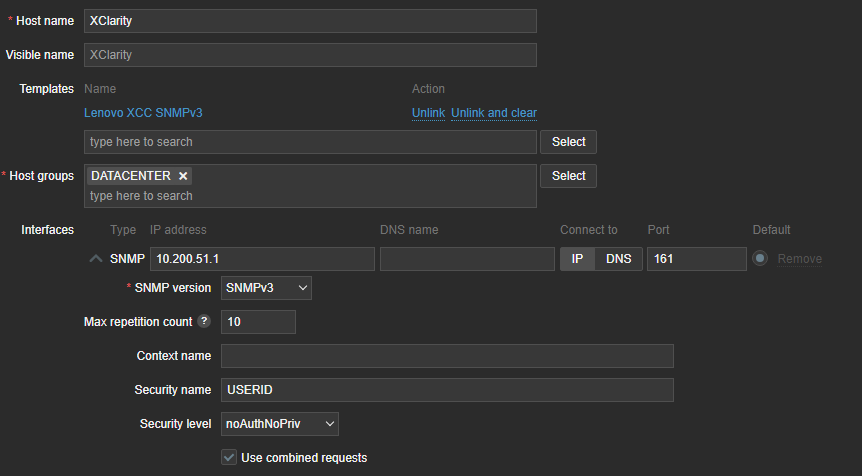Open the SNMP version dropdown

(x=266, y=288)
